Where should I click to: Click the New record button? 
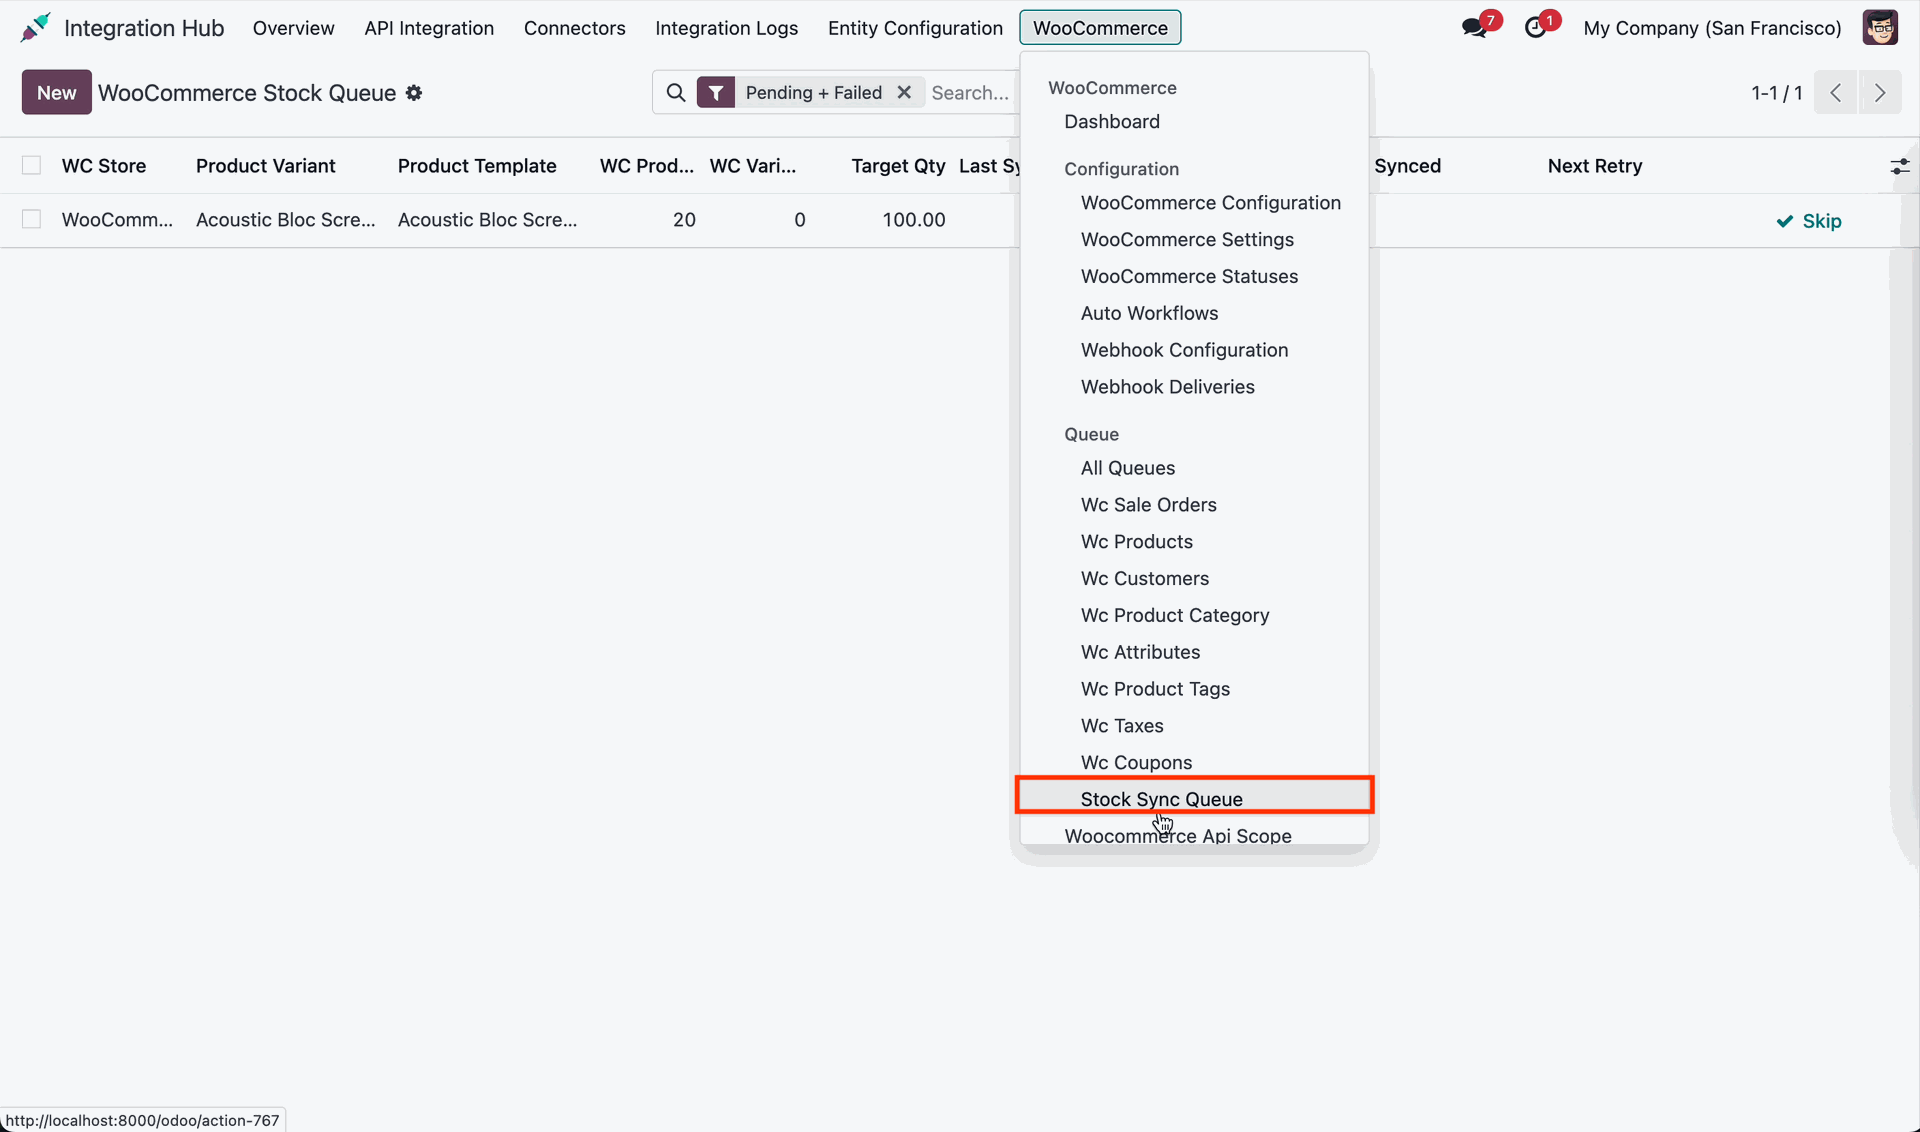[x=57, y=93]
